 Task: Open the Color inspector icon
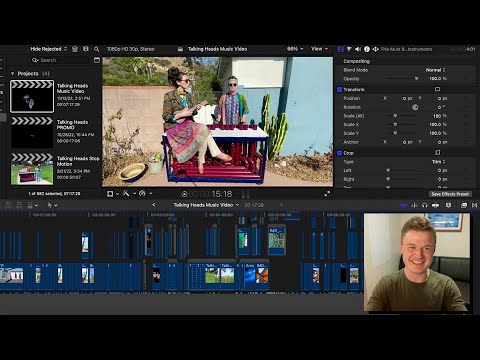pos(349,49)
